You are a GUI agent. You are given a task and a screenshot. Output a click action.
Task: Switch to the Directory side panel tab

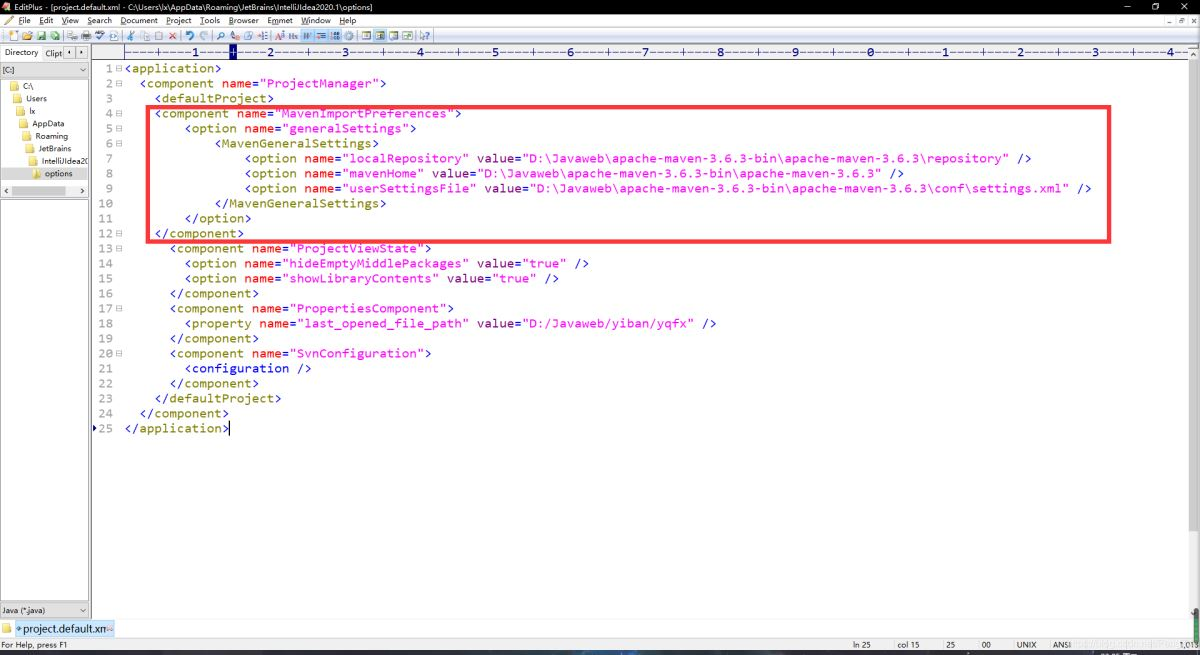(21, 52)
